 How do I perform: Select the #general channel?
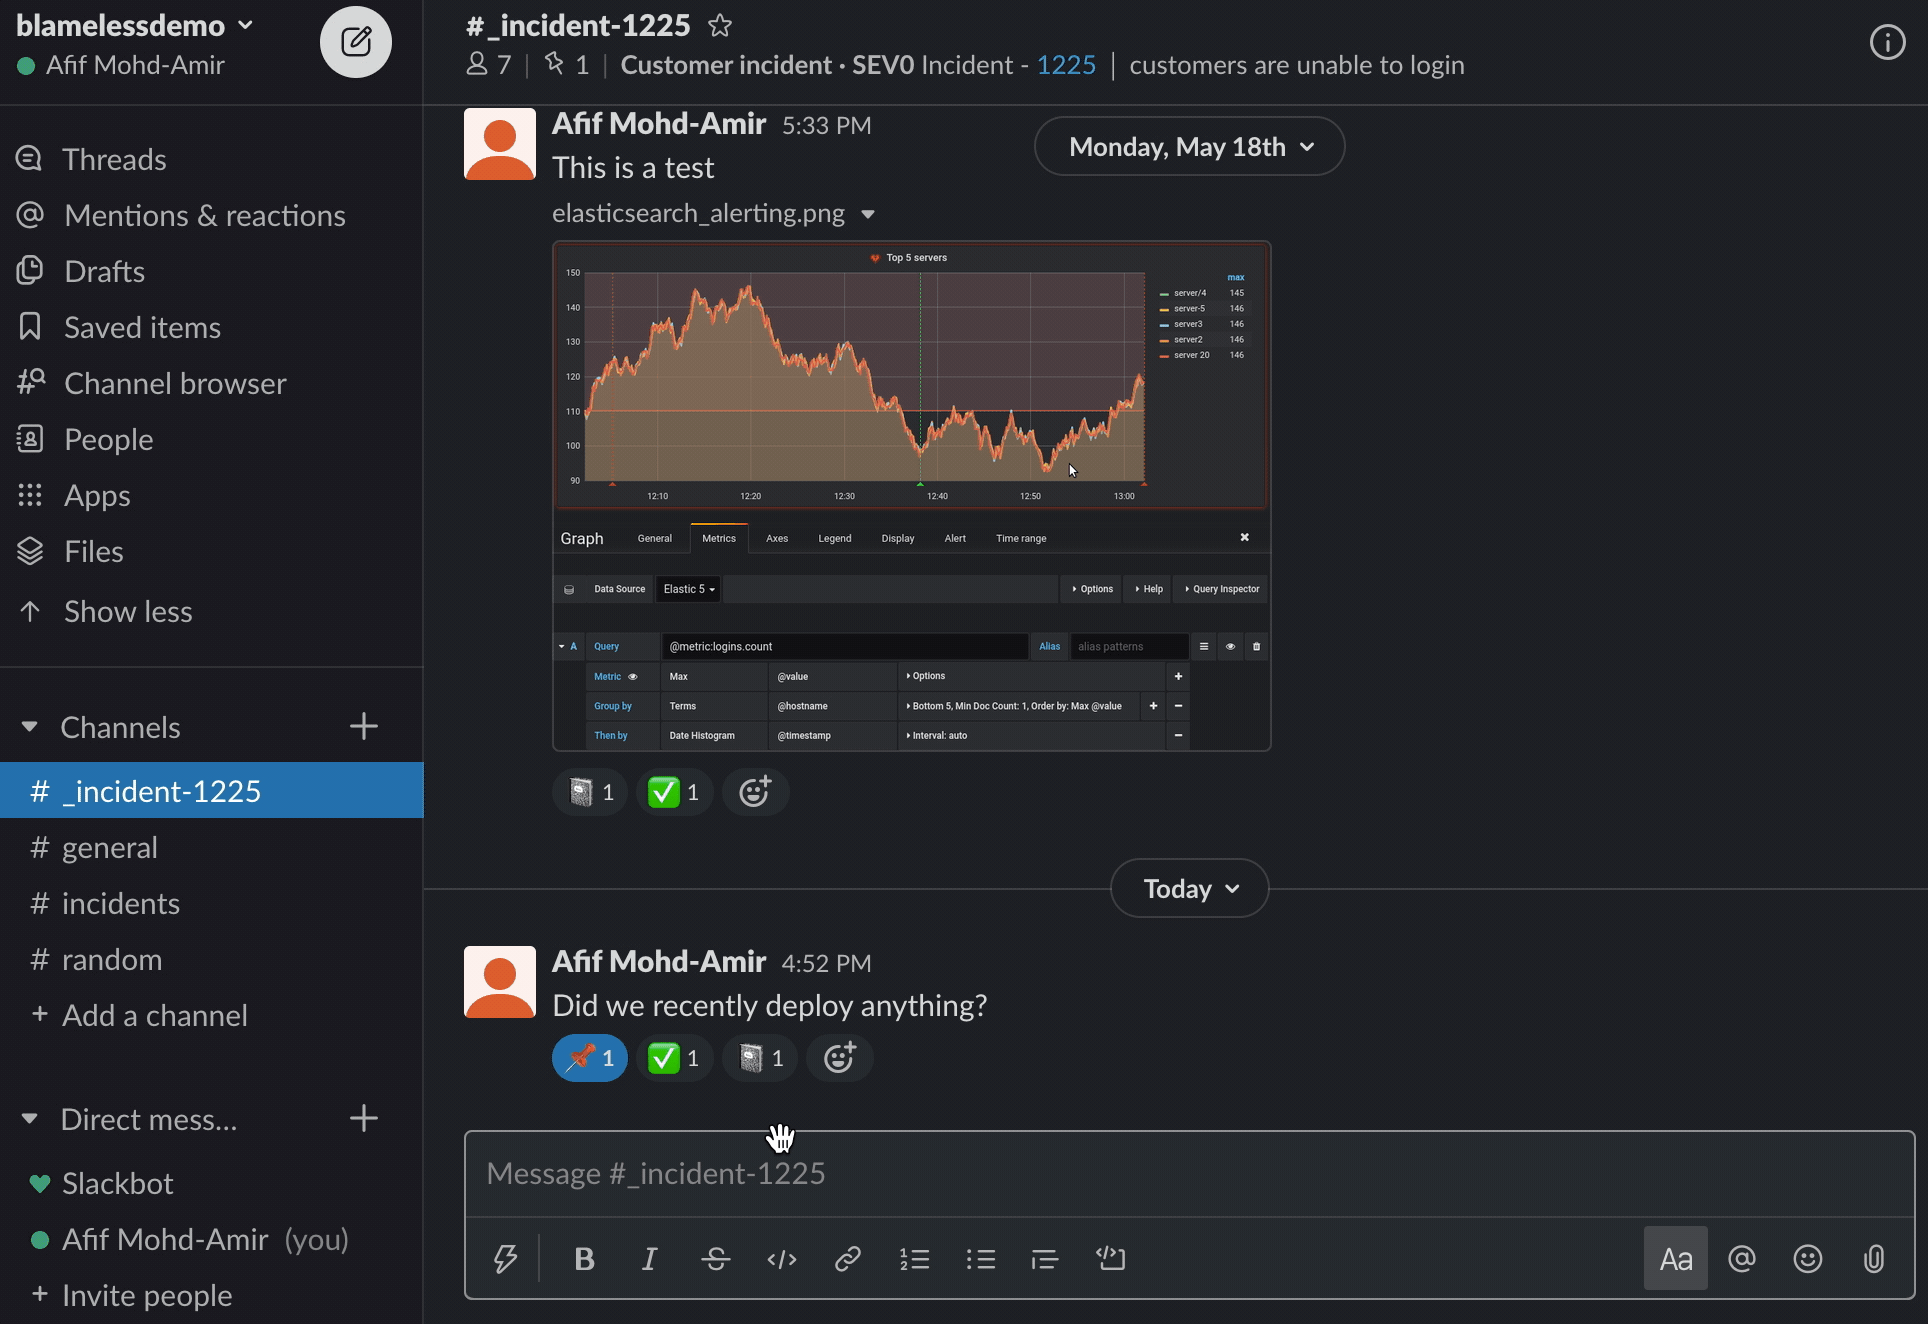pyautogui.click(x=212, y=847)
